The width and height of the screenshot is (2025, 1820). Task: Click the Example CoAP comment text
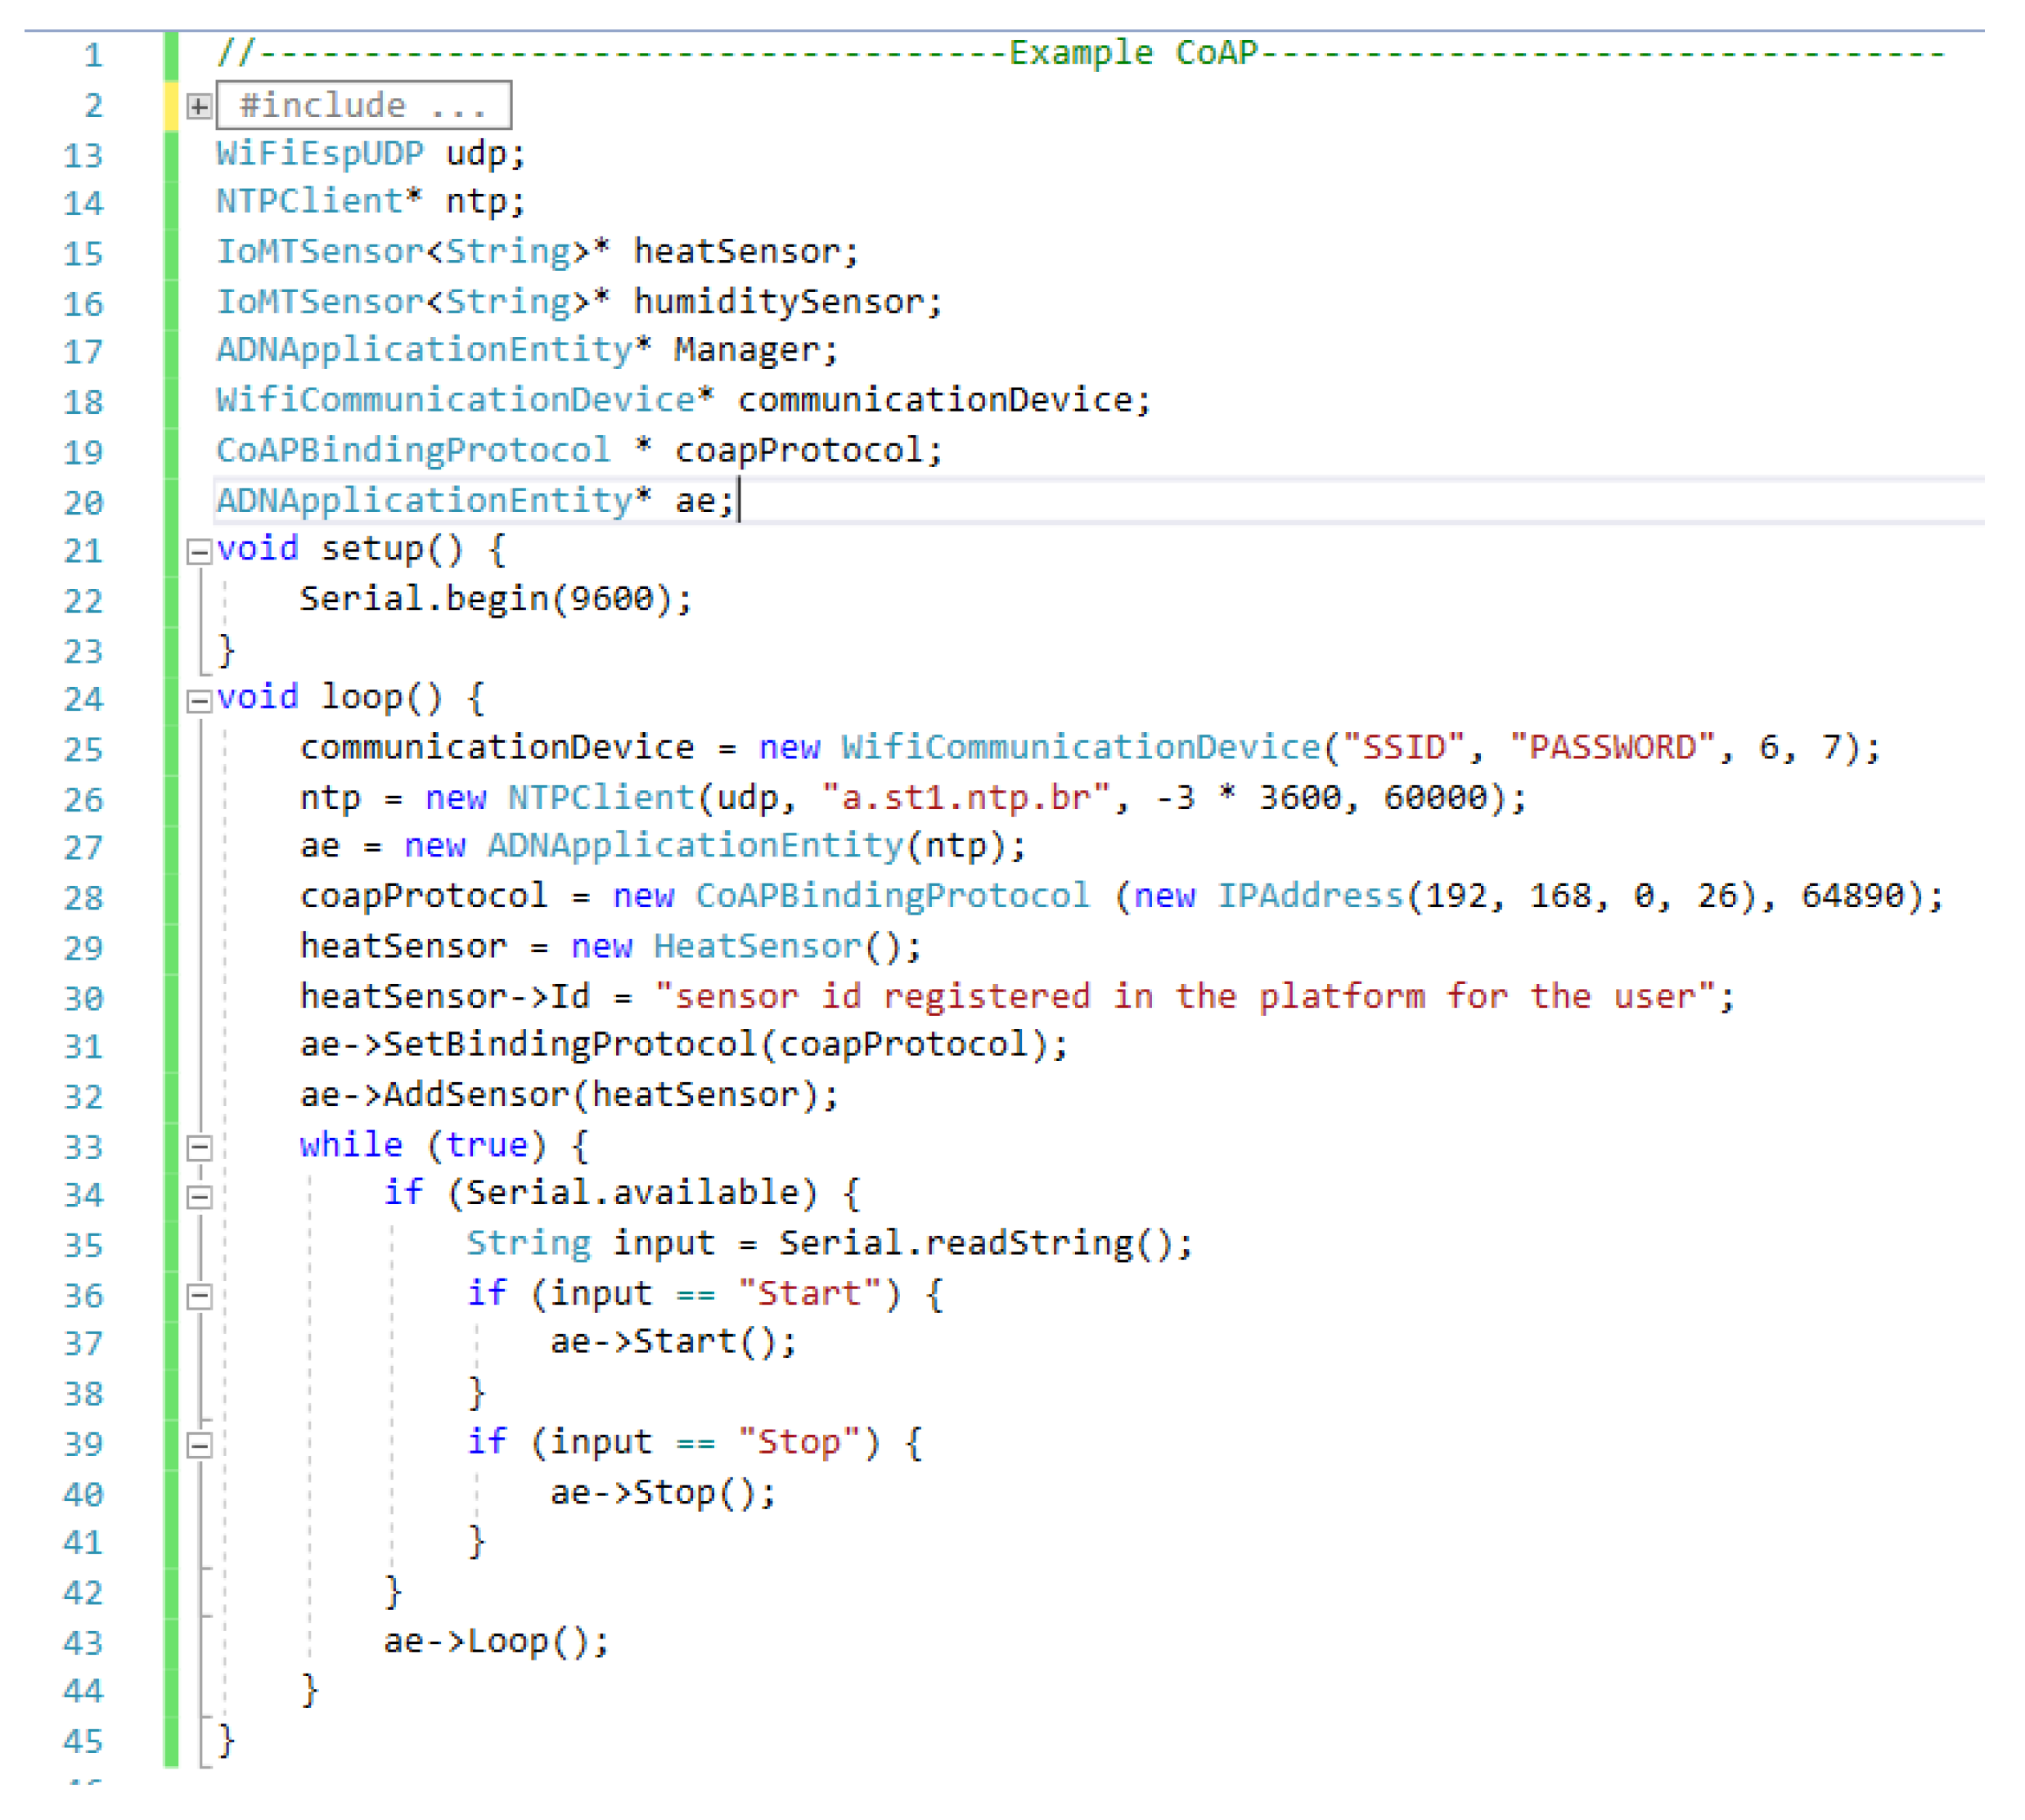[x=1133, y=52]
